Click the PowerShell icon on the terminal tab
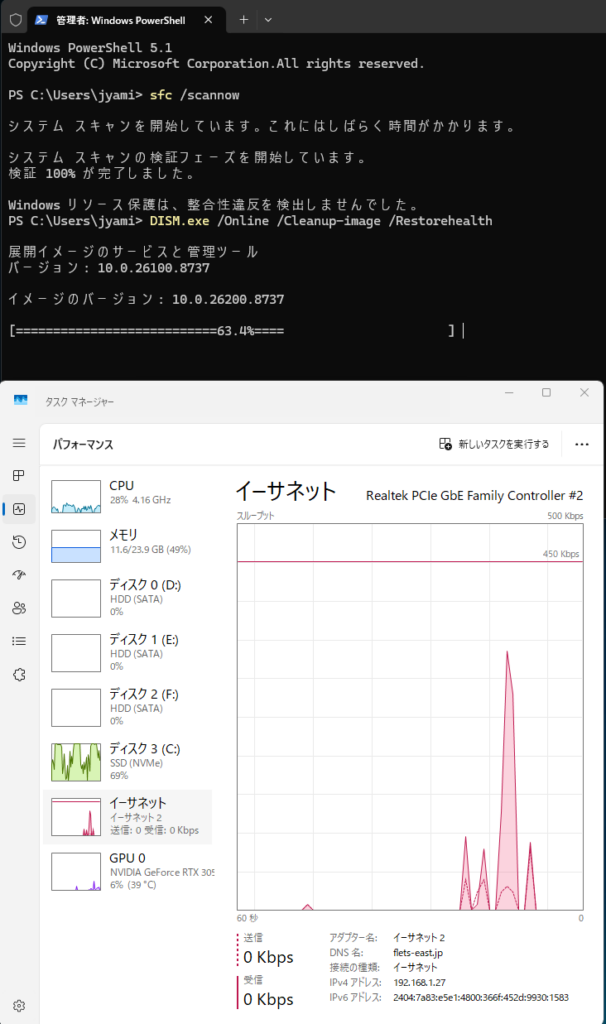Image resolution: width=606 pixels, height=1024 pixels. coord(41,20)
